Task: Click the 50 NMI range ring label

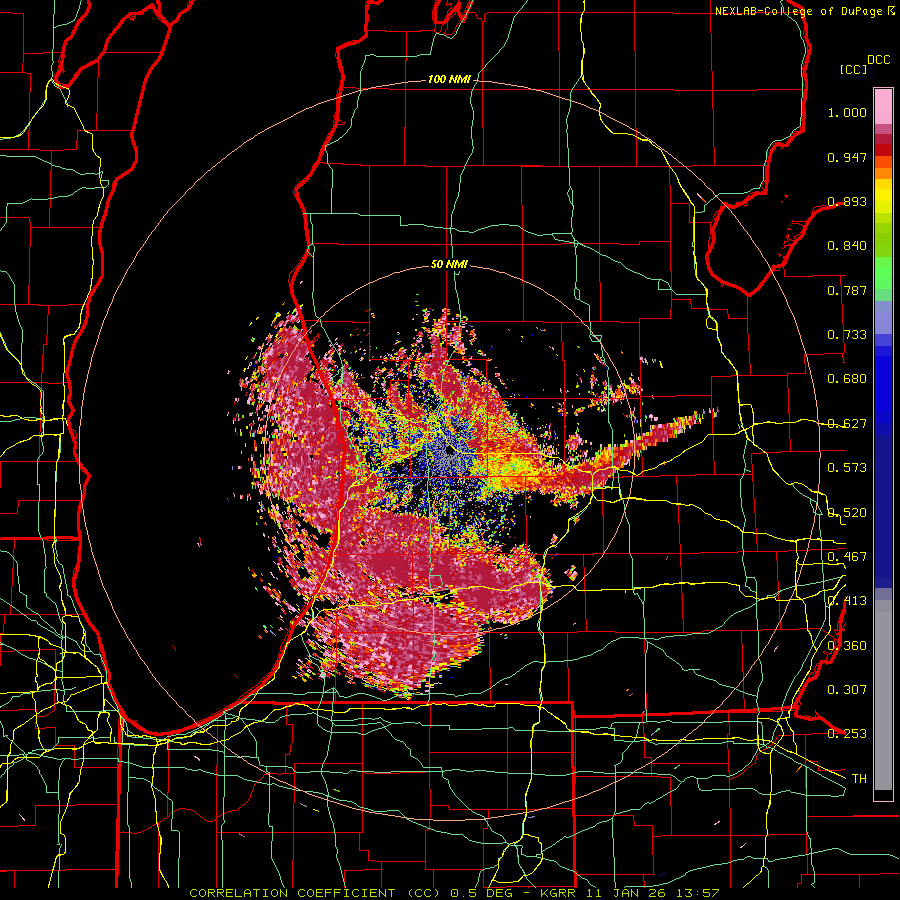Action: [449, 265]
